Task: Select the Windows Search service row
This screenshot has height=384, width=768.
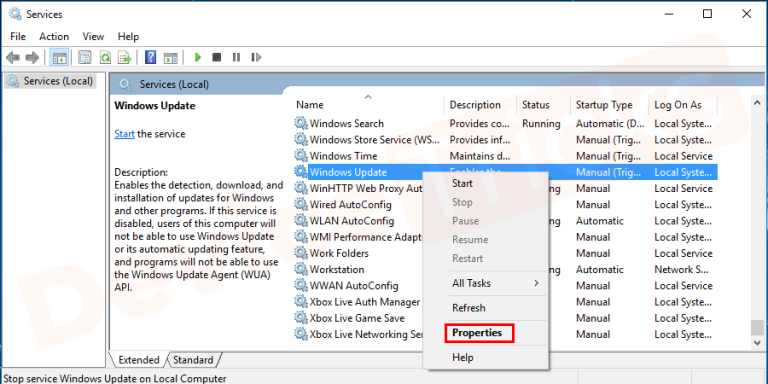Action: 505,123
